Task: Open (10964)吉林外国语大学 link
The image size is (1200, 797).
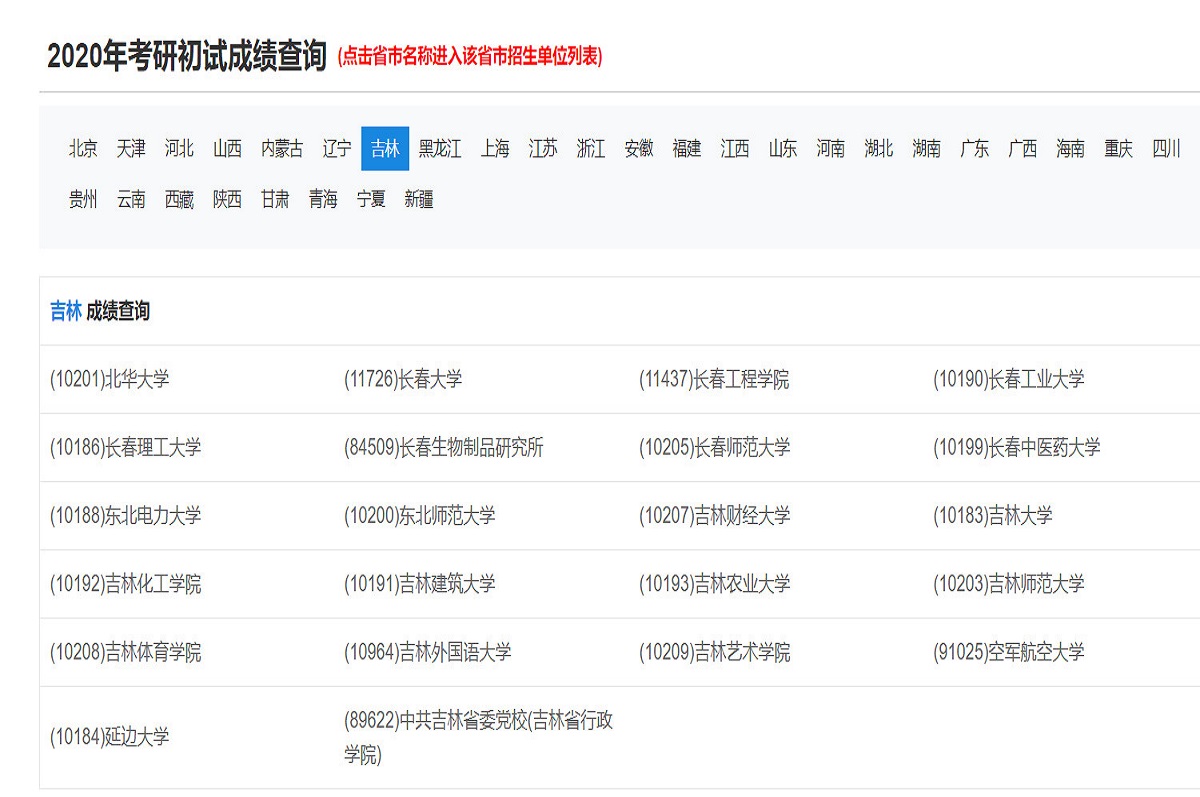Action: click(x=428, y=653)
